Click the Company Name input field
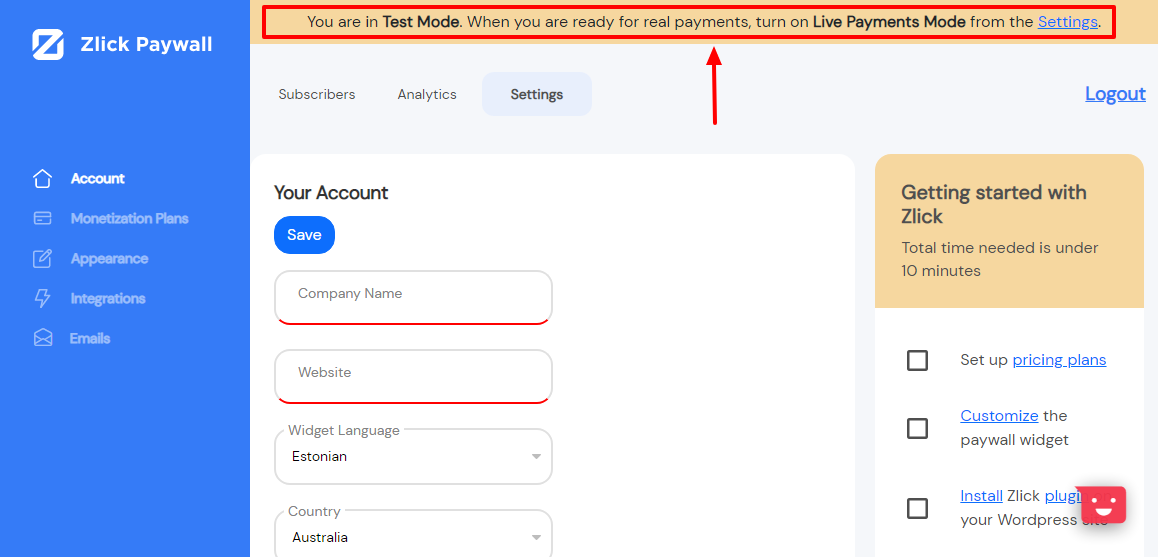Image resolution: width=1158 pixels, height=557 pixels. [x=413, y=297]
